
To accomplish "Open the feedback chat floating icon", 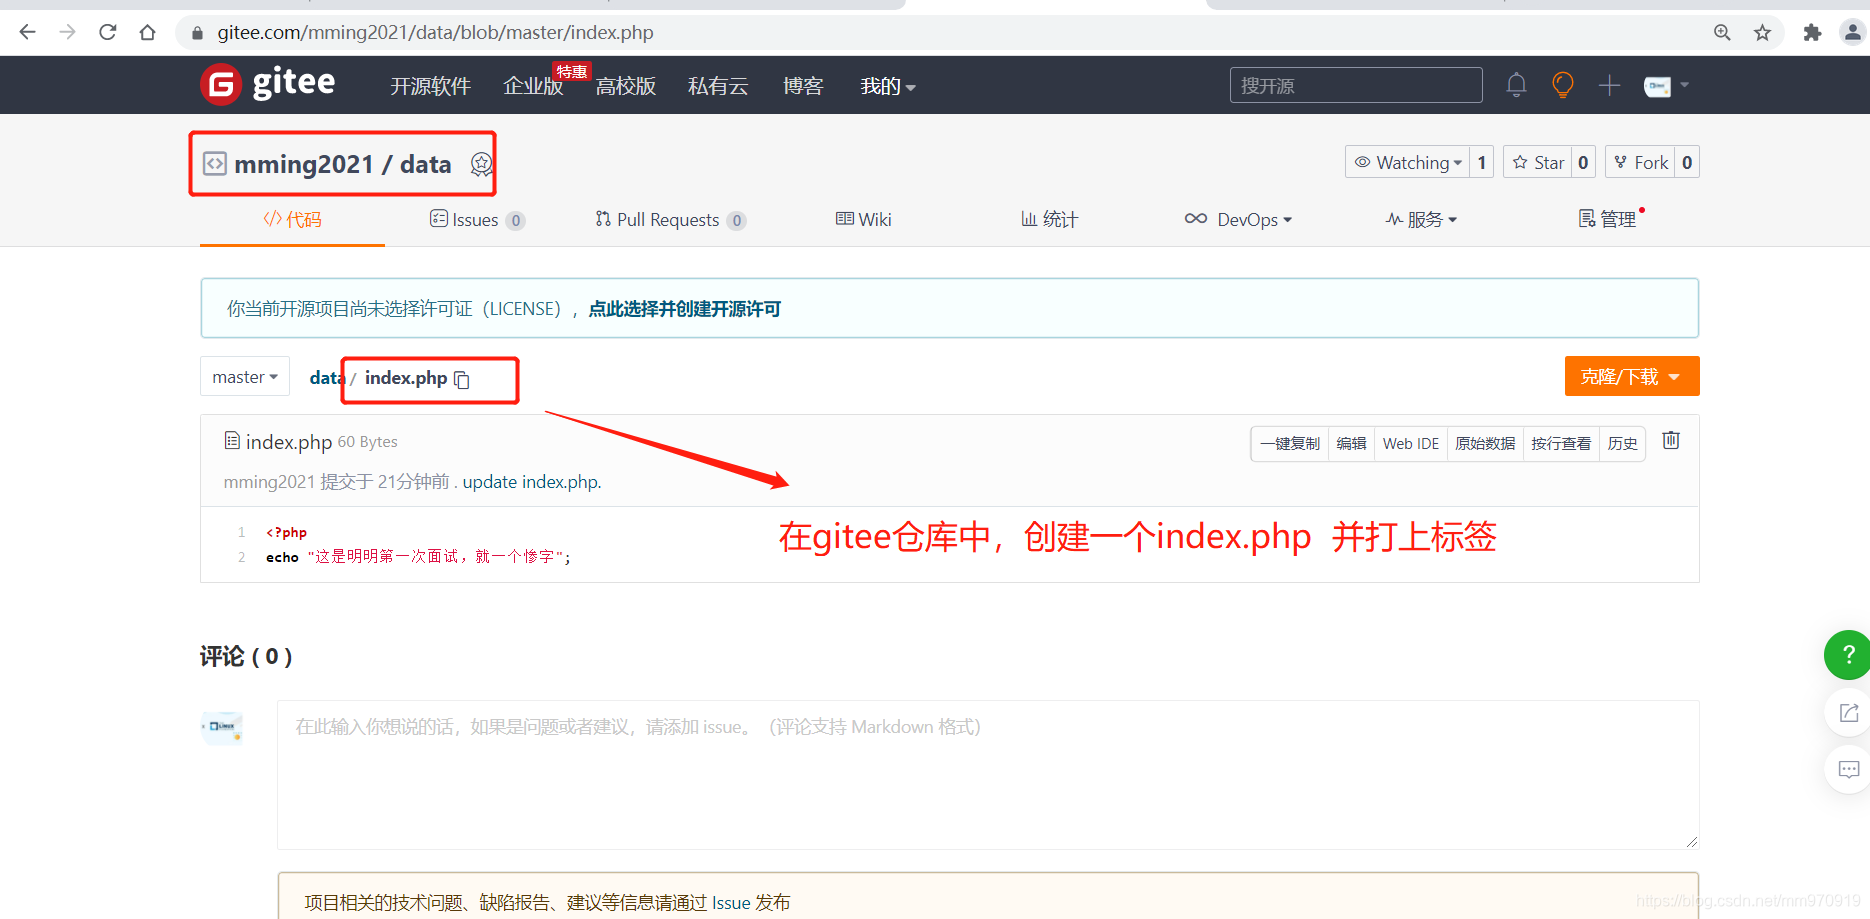I will click(1848, 769).
